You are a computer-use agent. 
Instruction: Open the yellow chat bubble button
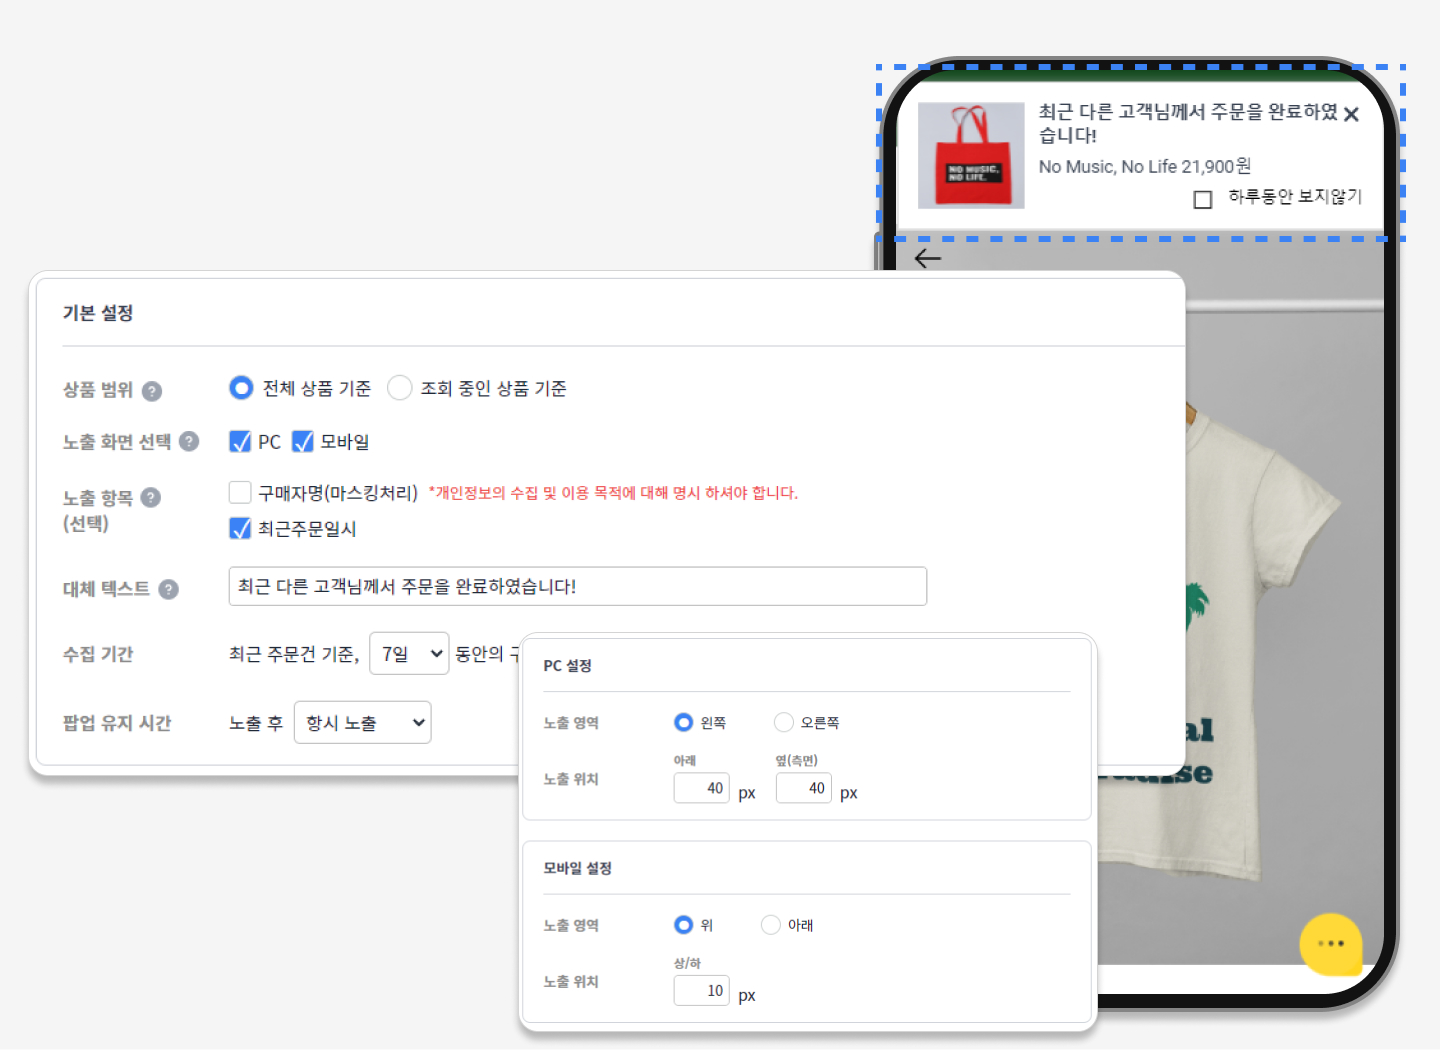(x=1330, y=943)
